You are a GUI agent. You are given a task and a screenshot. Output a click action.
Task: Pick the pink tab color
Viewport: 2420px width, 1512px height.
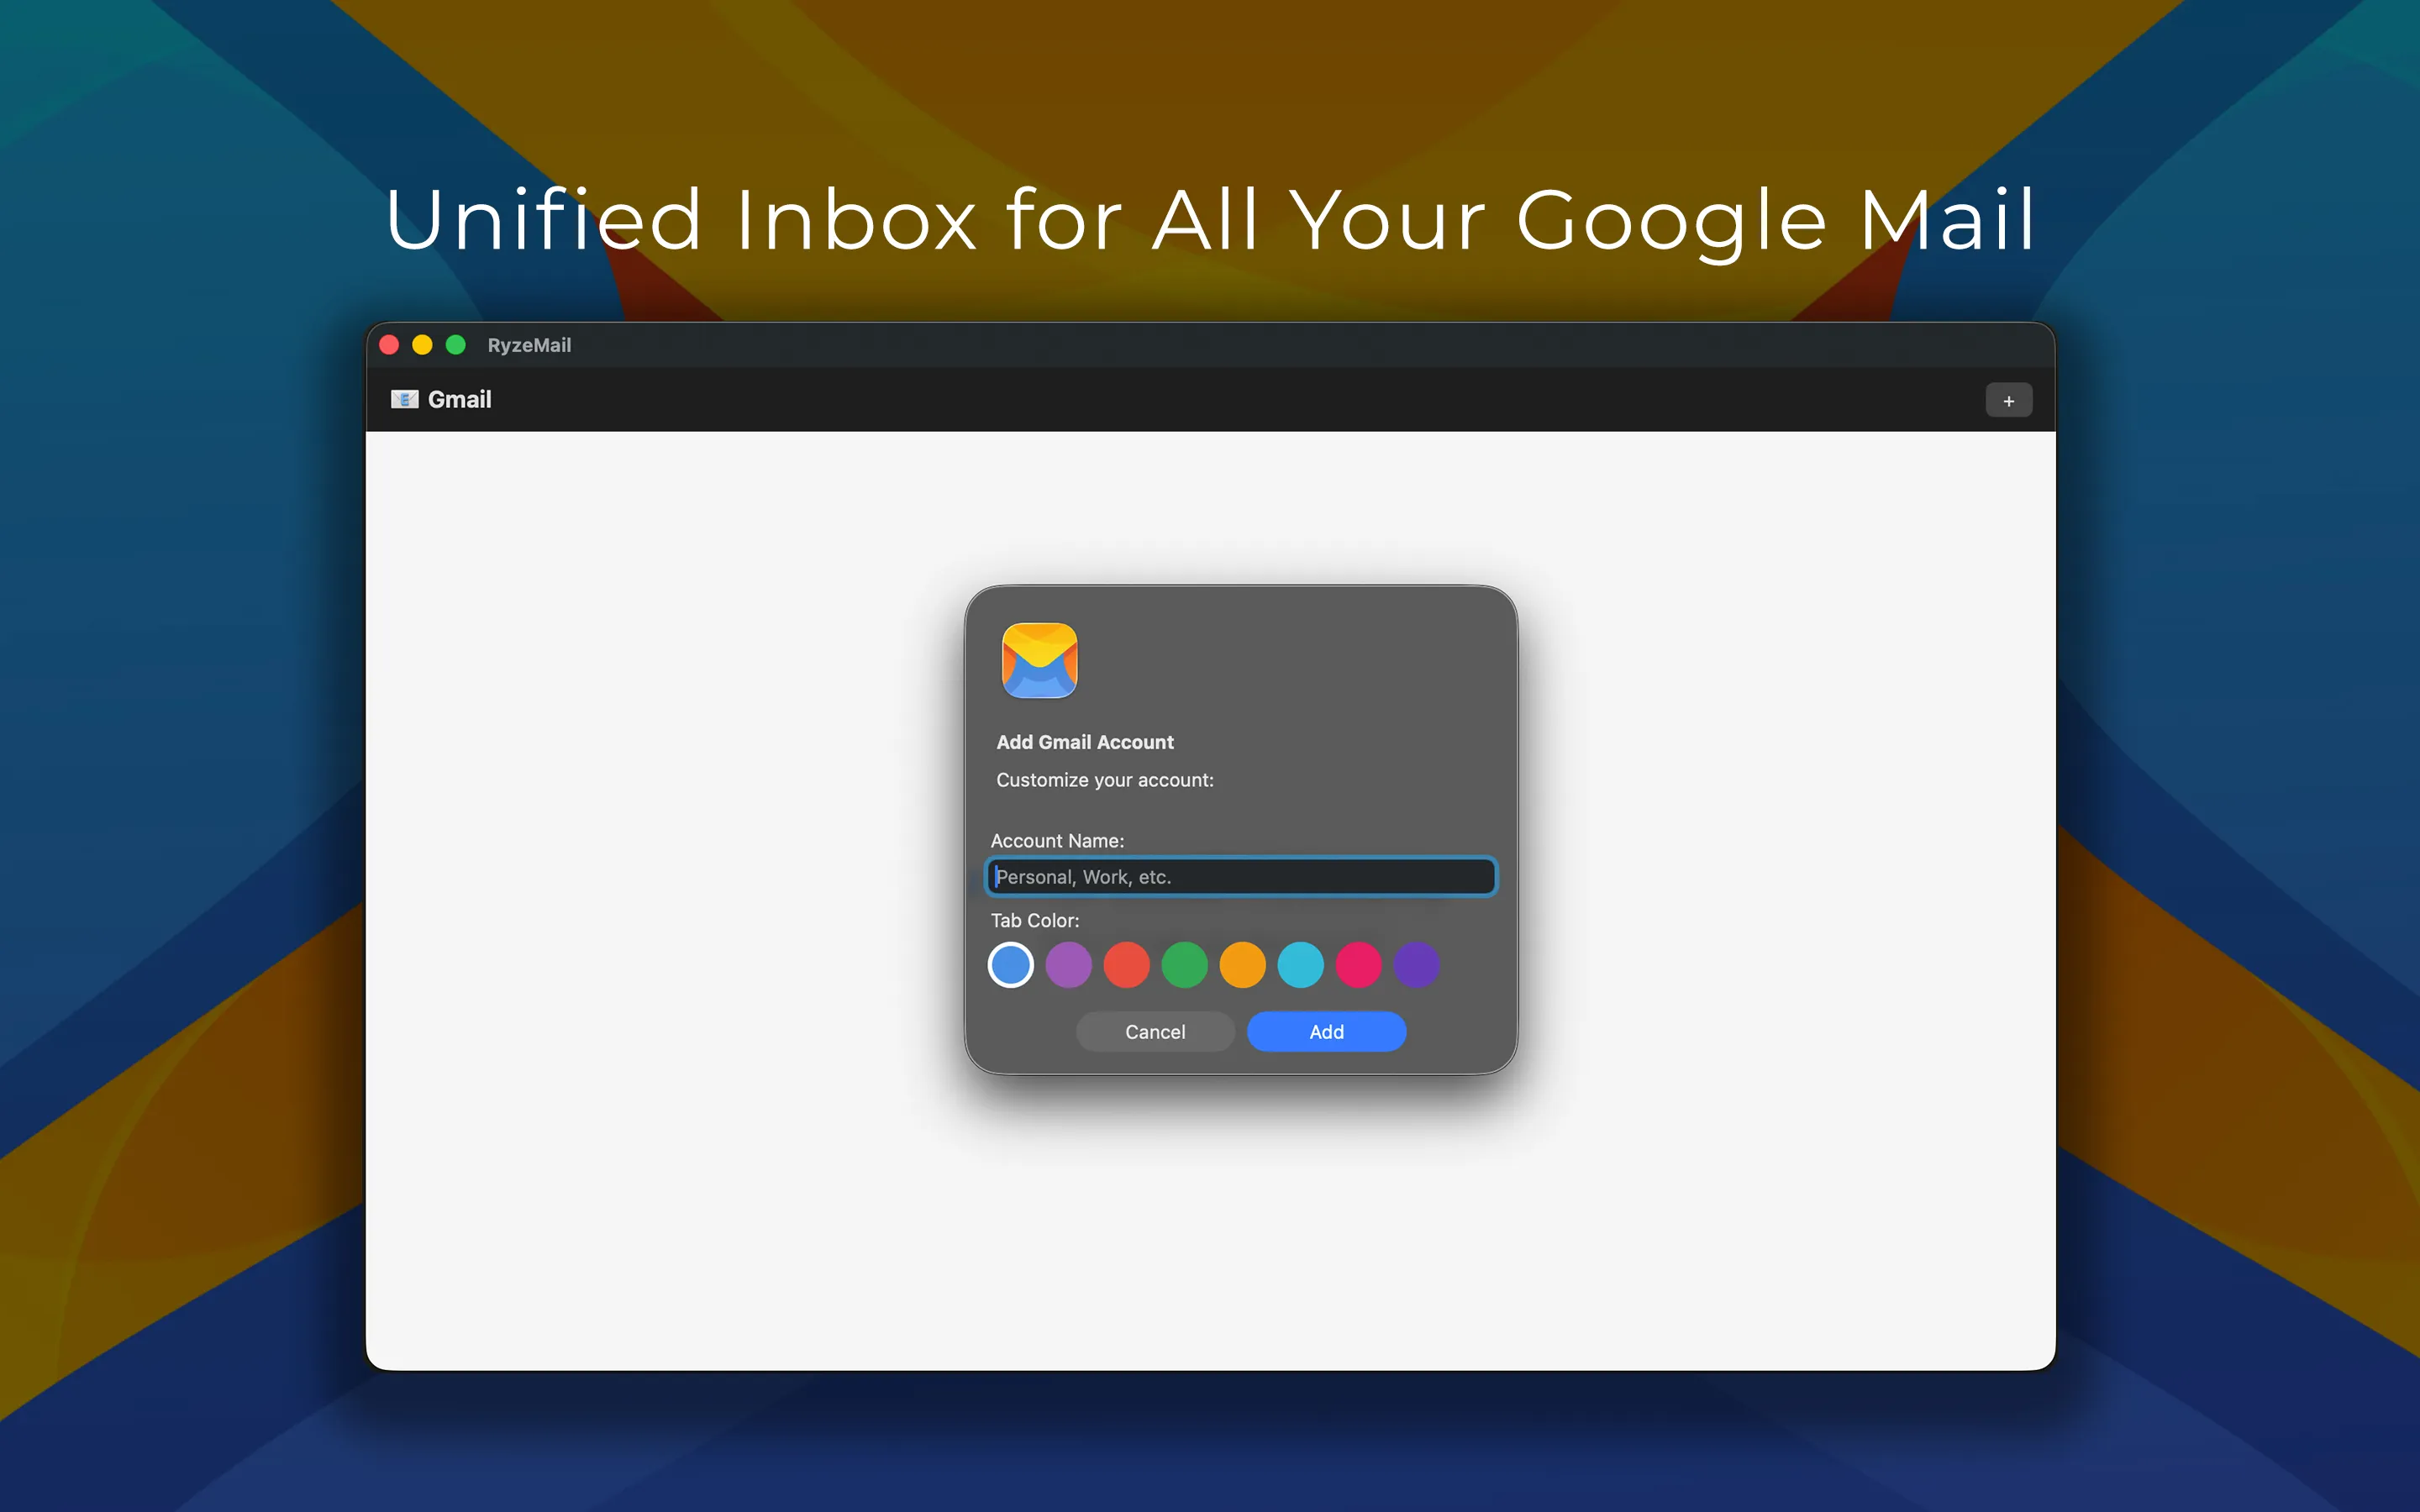click(1358, 964)
